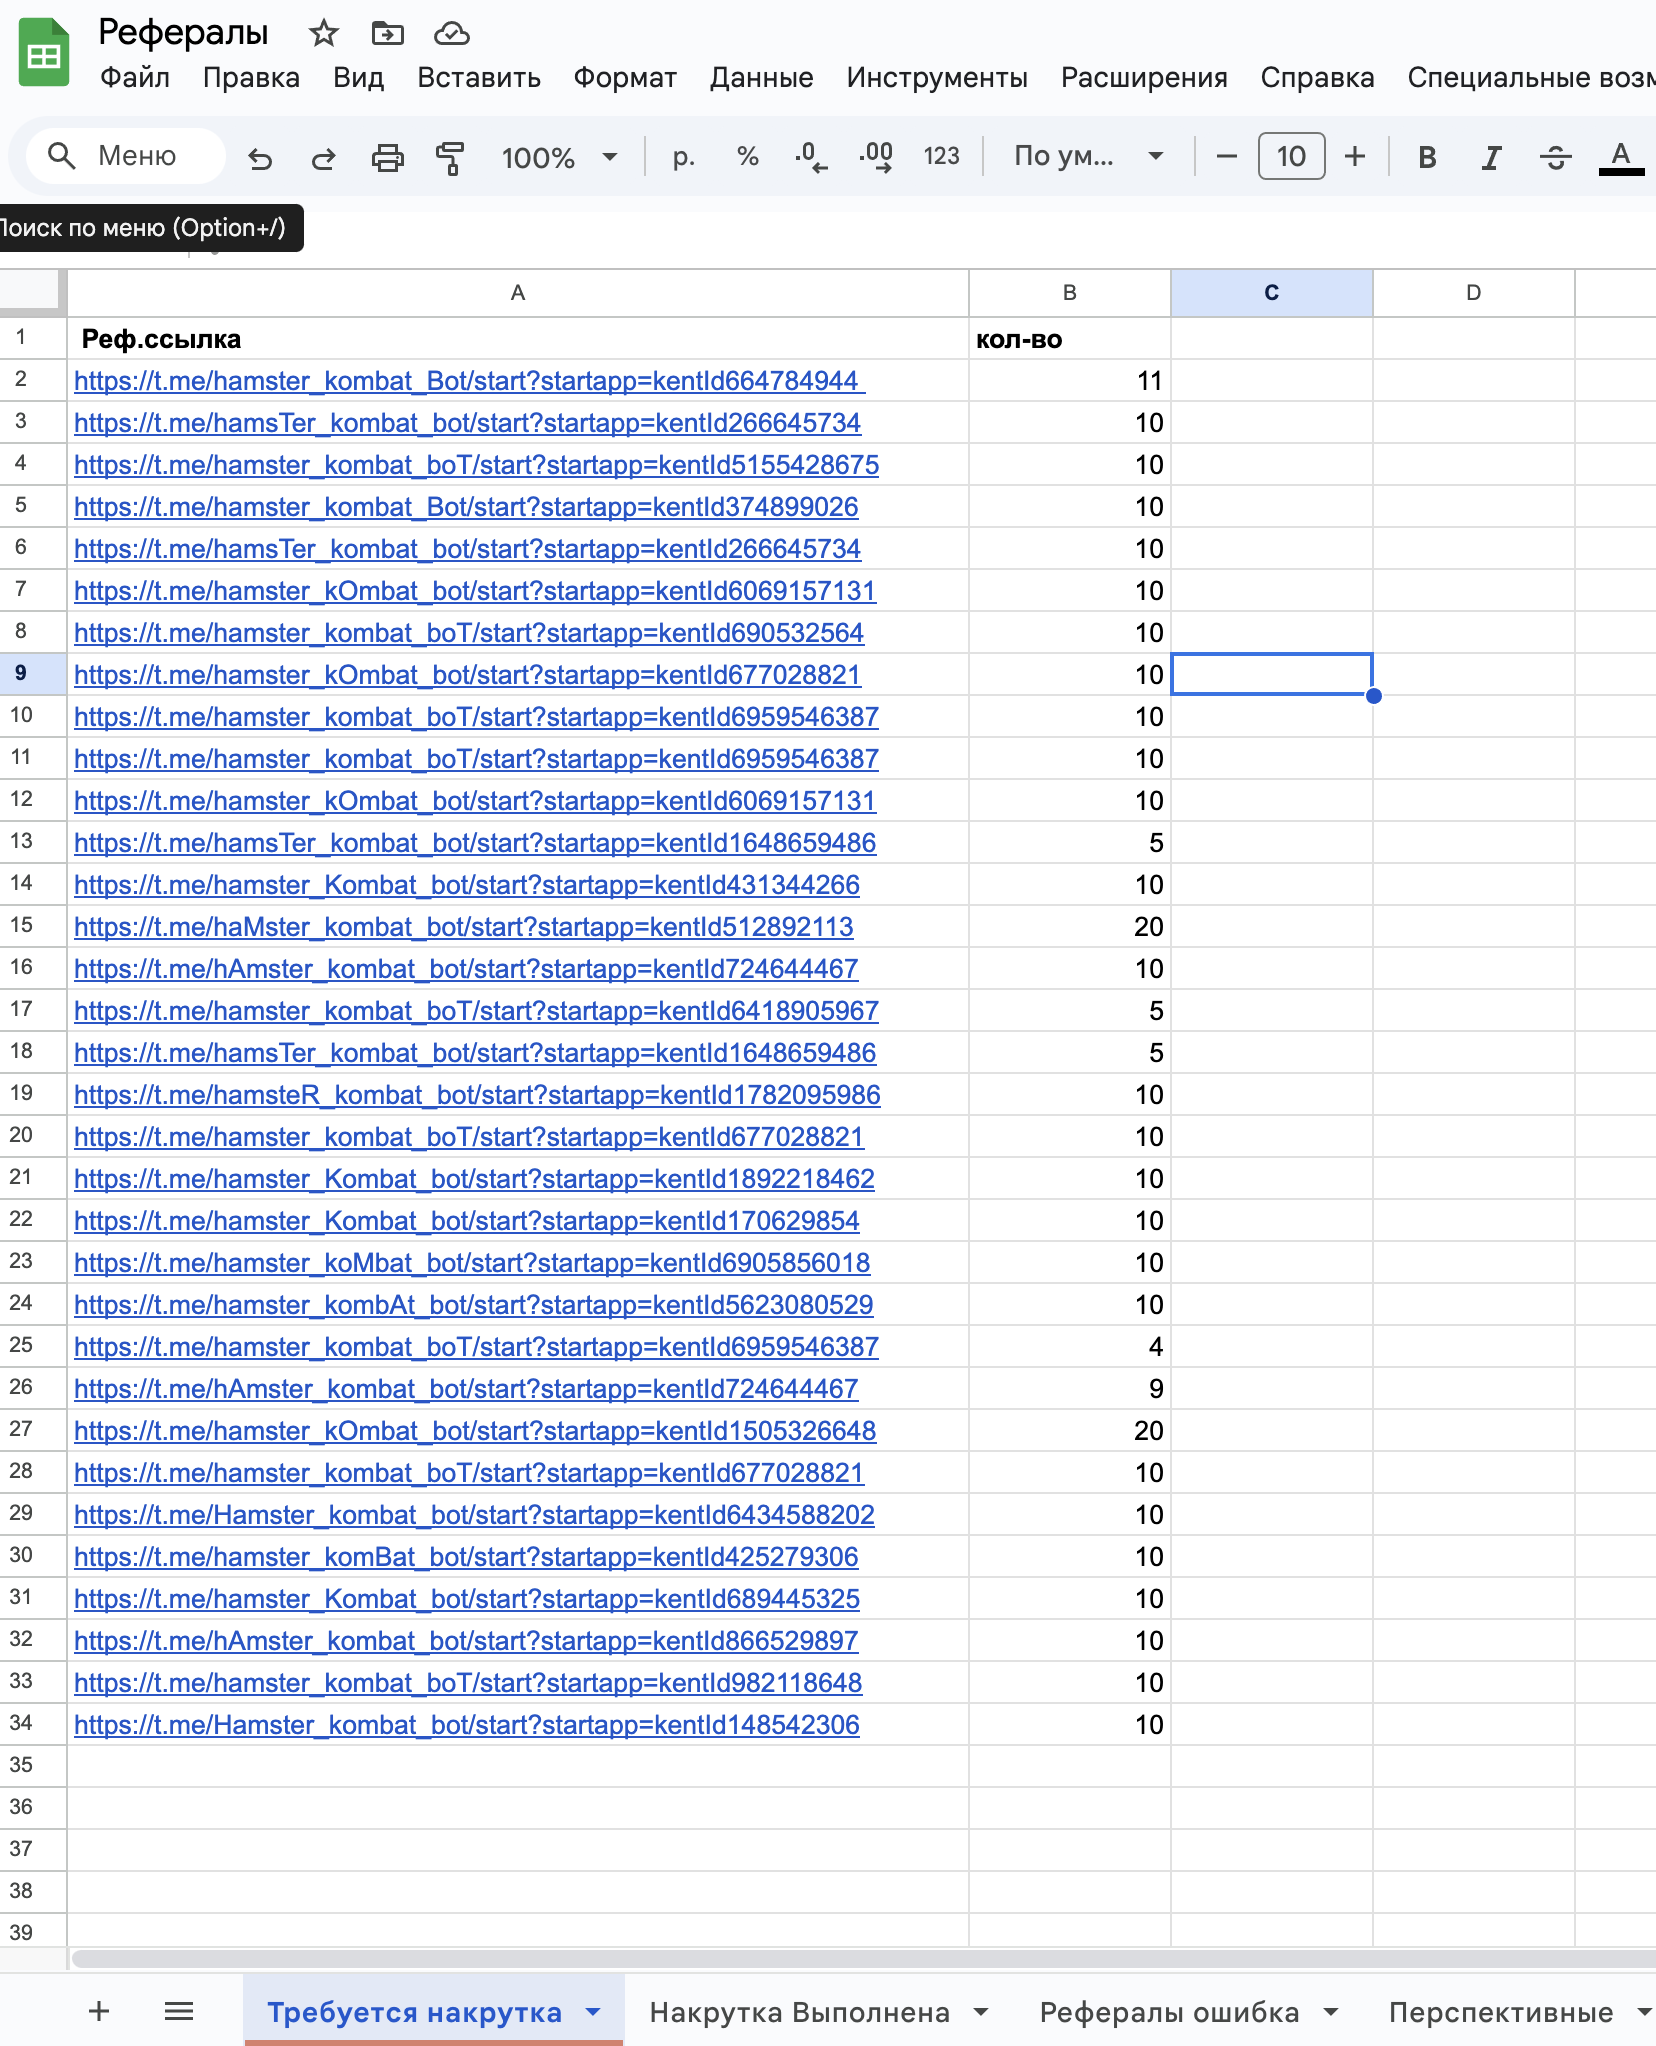The height and width of the screenshot is (2046, 1656).
Task: Toggle strikethrough formatting
Action: 1555,157
